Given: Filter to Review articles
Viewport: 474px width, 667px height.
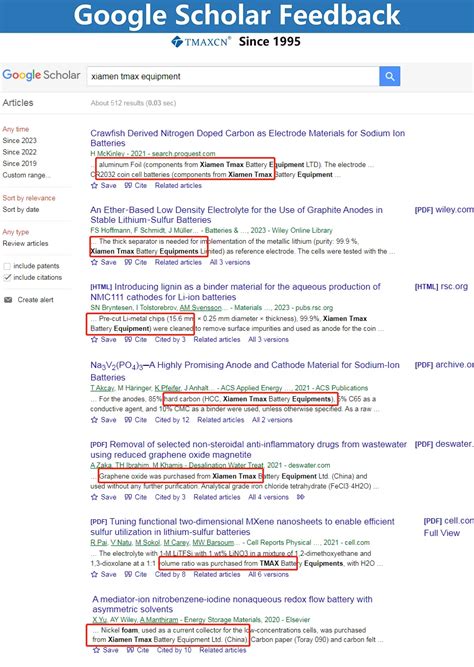Looking at the screenshot, I should click(x=26, y=243).
